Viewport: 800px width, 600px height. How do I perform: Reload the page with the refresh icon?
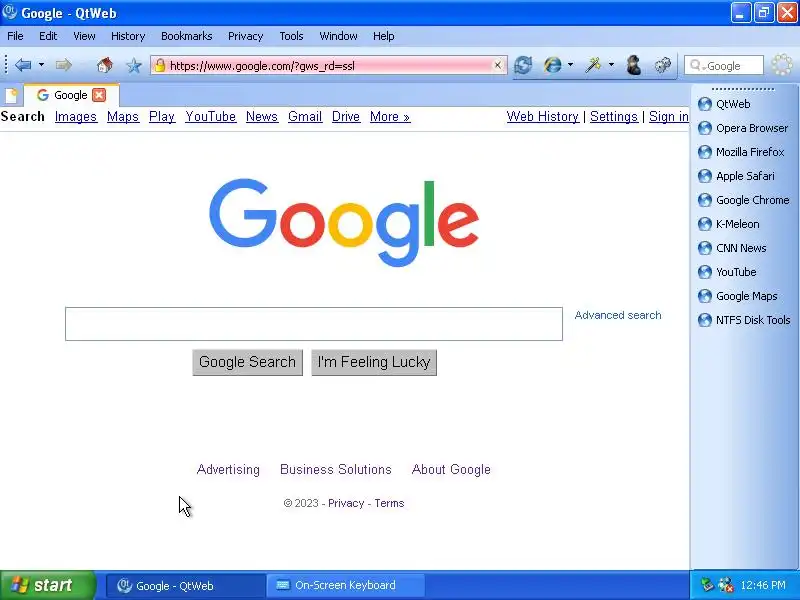click(523, 65)
